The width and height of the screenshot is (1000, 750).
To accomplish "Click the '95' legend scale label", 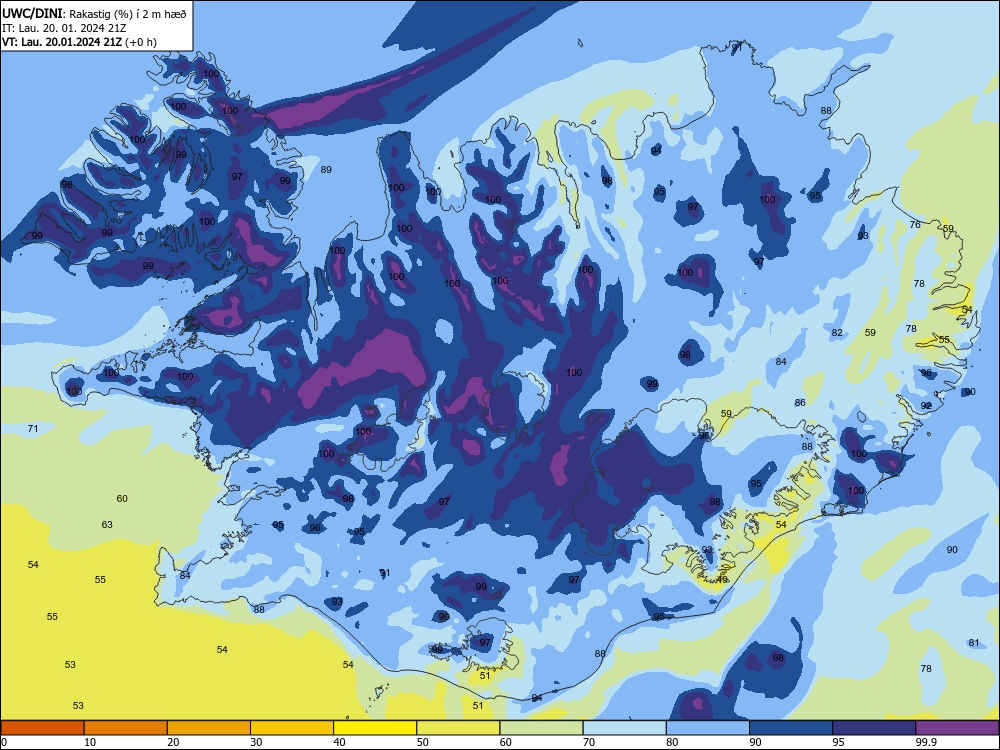I will pos(838,742).
